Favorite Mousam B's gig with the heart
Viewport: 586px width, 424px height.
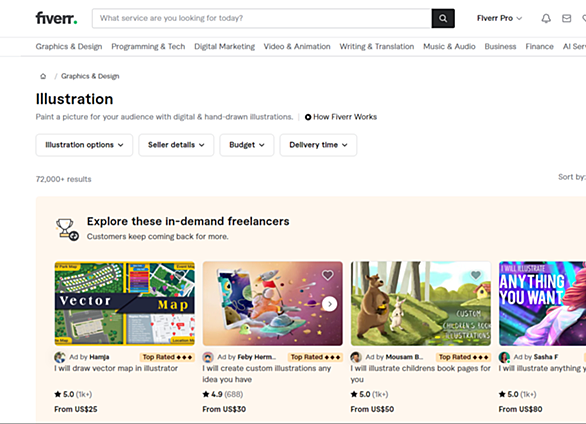tap(476, 275)
